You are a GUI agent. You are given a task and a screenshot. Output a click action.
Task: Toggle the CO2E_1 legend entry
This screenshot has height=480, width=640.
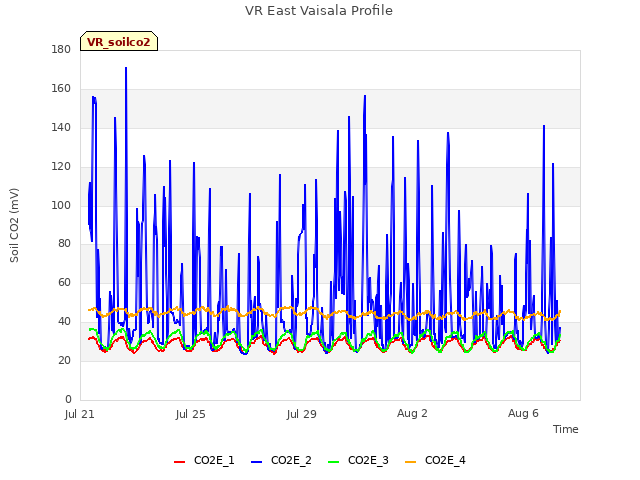(x=204, y=460)
